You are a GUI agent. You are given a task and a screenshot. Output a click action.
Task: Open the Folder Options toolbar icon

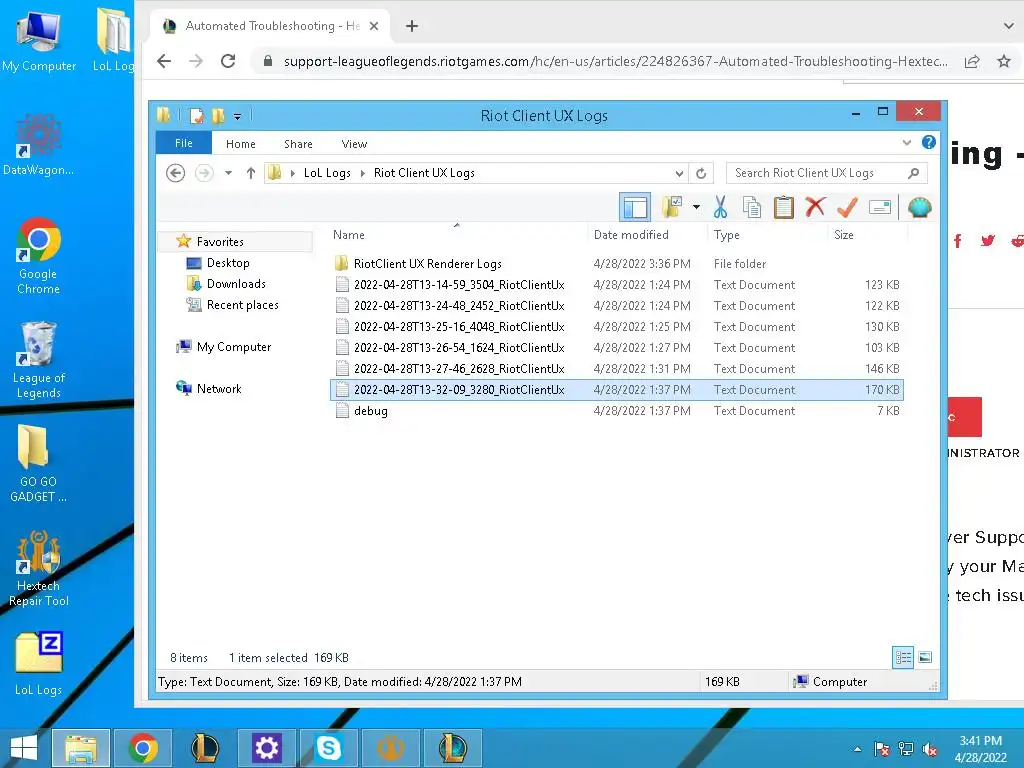672,208
